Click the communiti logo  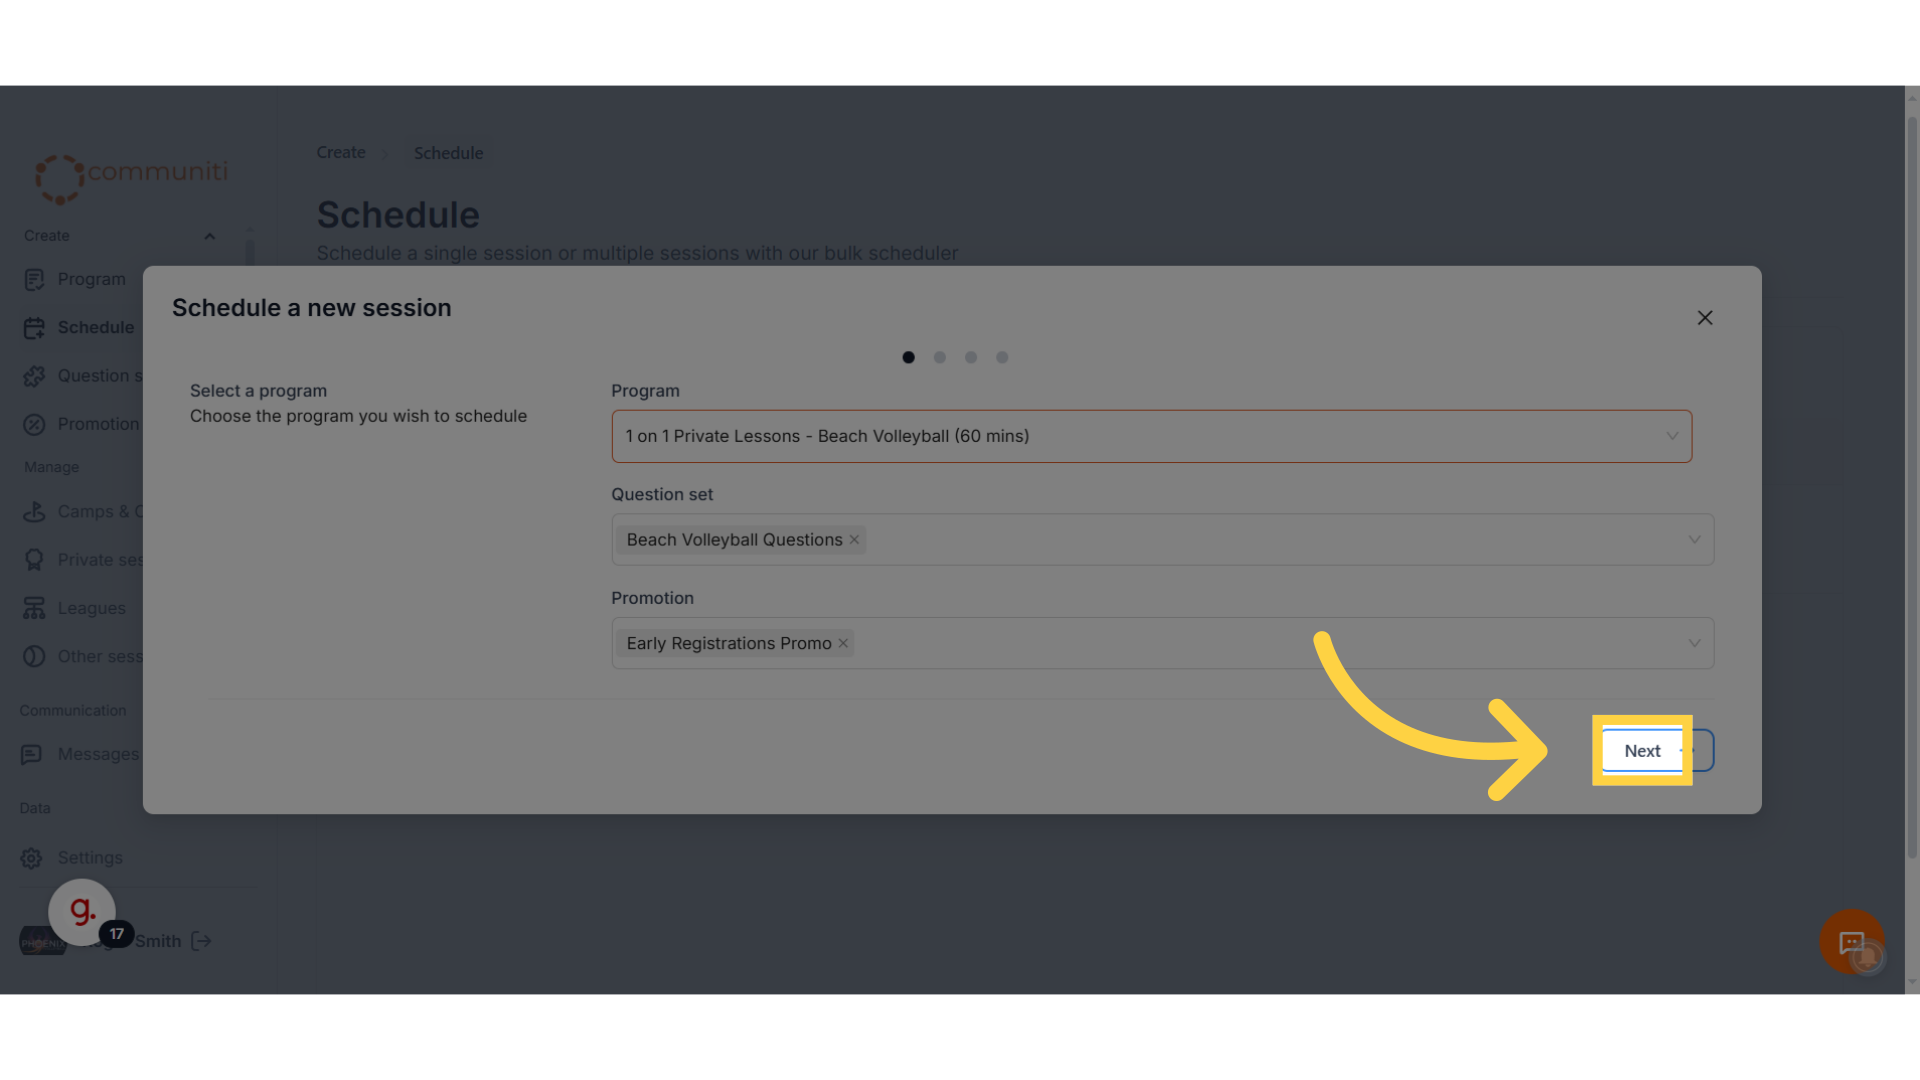tap(131, 178)
